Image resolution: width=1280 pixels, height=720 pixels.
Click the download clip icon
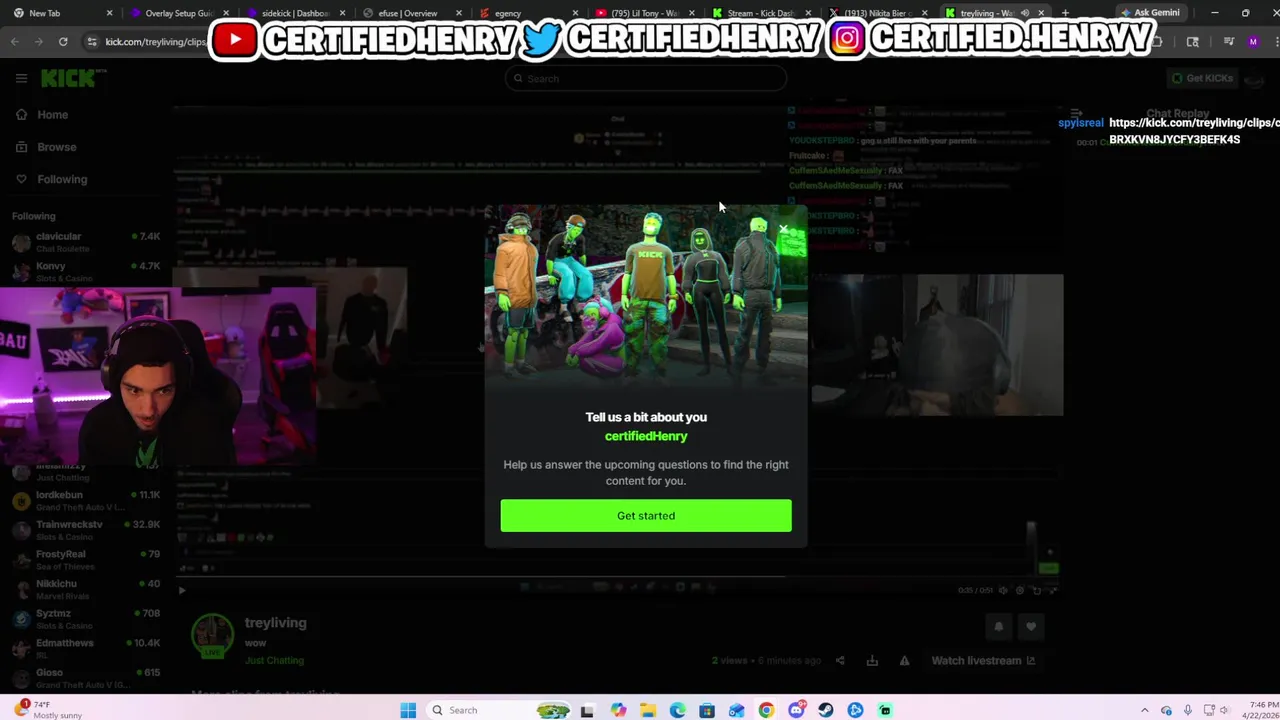click(872, 661)
